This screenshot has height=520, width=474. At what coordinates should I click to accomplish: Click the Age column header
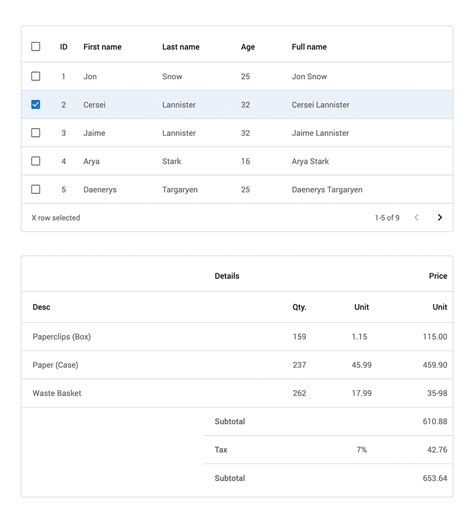coord(248,47)
